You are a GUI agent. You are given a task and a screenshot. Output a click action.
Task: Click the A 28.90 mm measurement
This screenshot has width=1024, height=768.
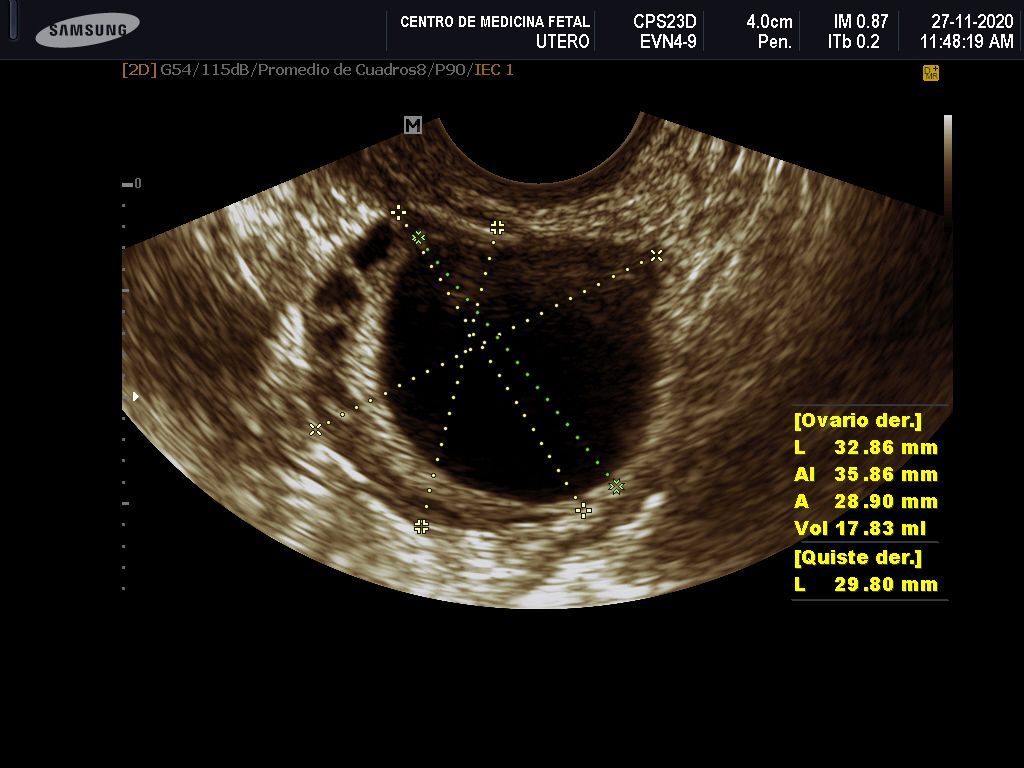(866, 502)
